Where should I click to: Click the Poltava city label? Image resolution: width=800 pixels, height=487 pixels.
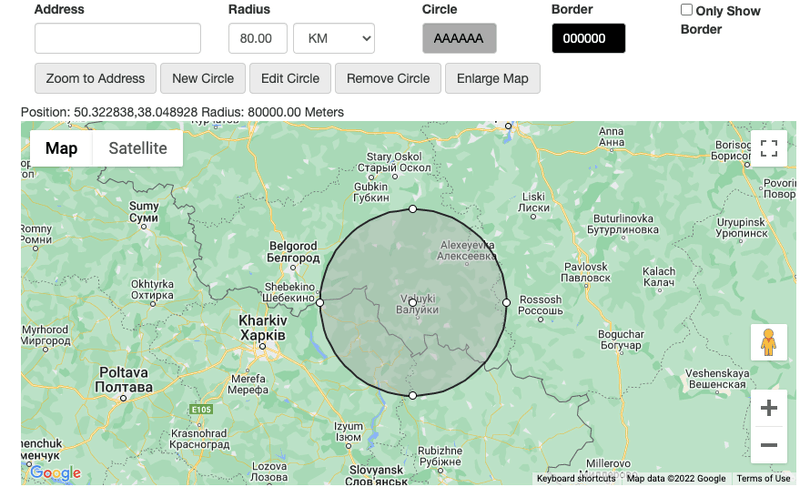tap(123, 379)
